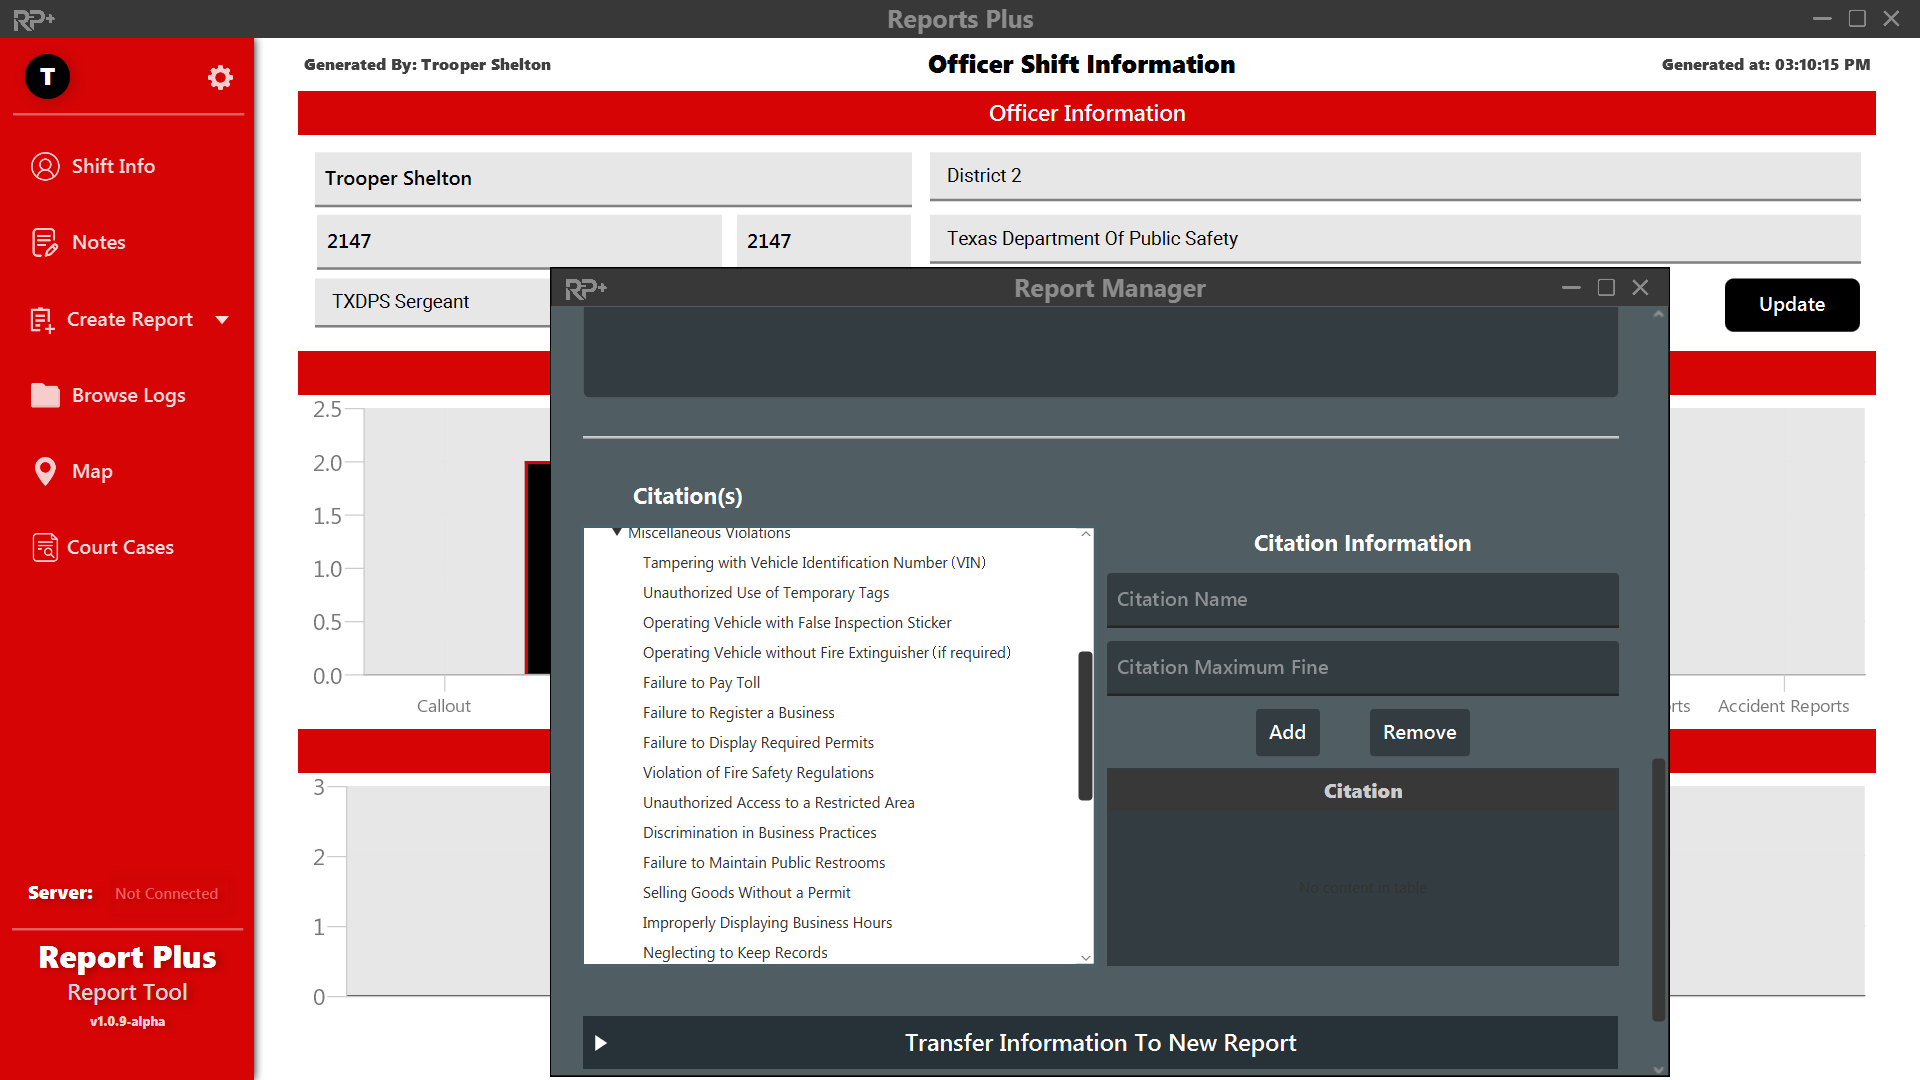Image resolution: width=1920 pixels, height=1080 pixels.
Task: Open settings gear in sidebar
Action: point(220,77)
